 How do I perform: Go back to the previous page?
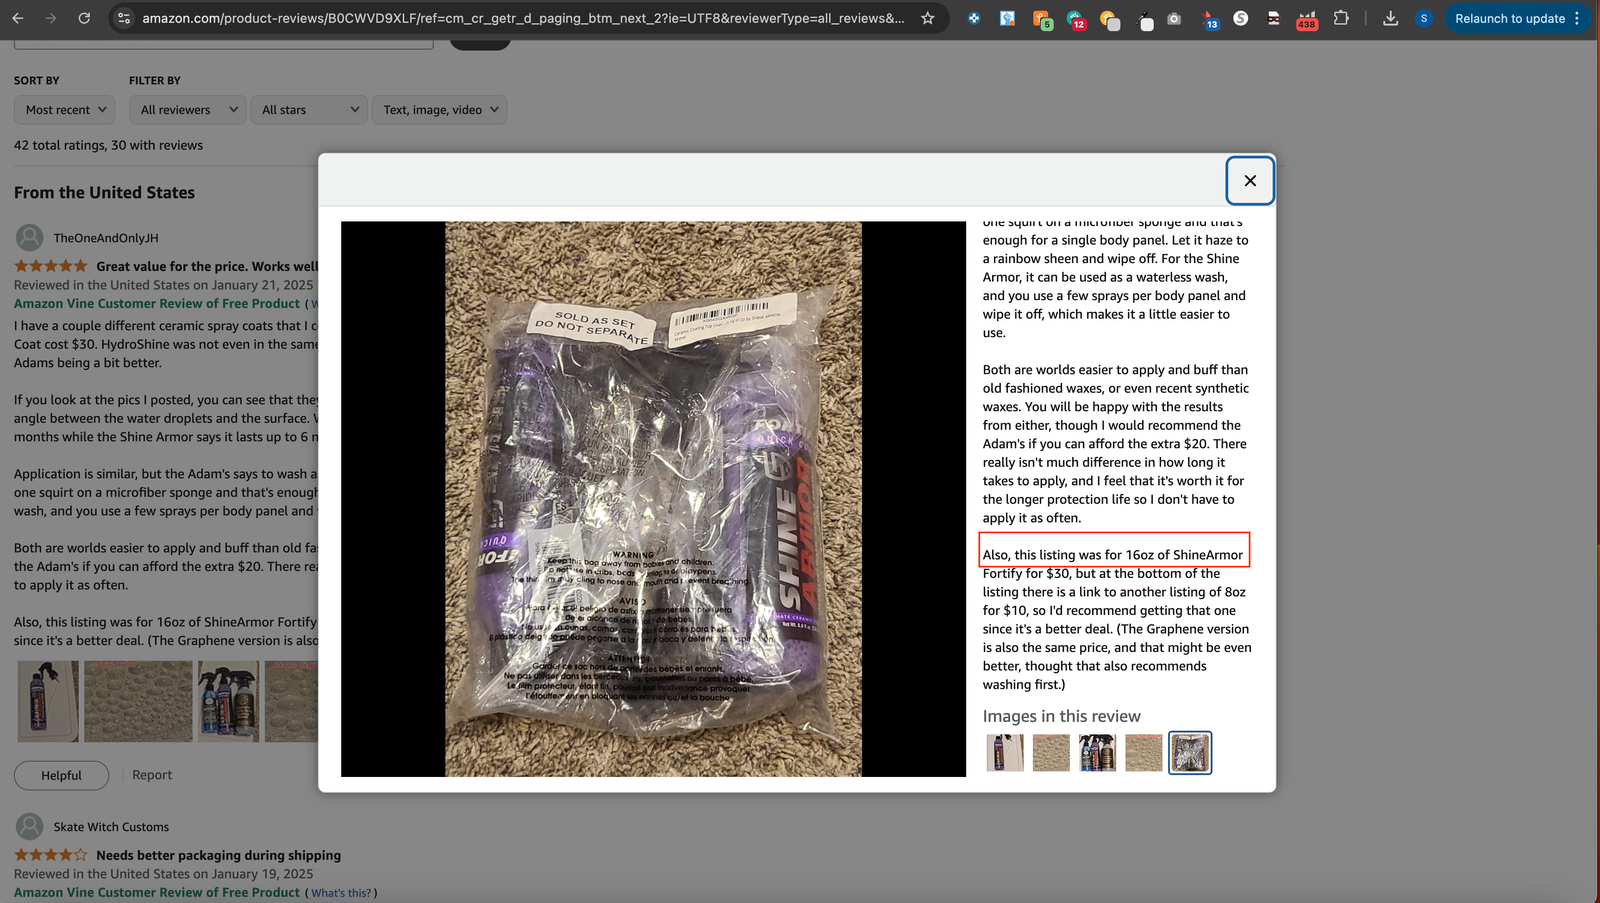tap(18, 18)
